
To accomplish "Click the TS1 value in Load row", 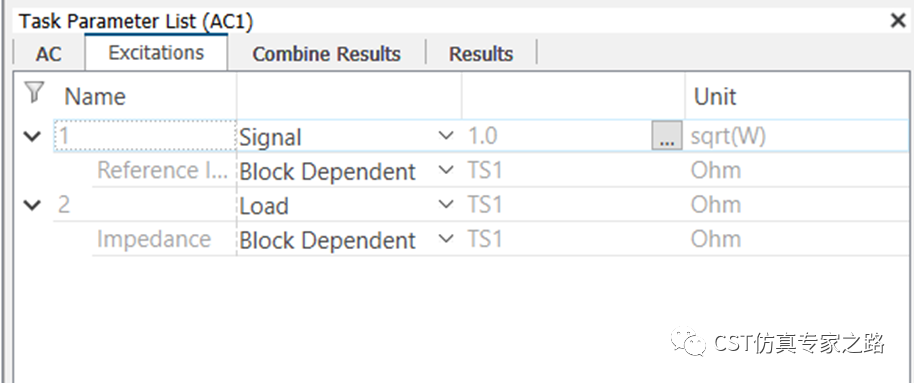I will (484, 205).
